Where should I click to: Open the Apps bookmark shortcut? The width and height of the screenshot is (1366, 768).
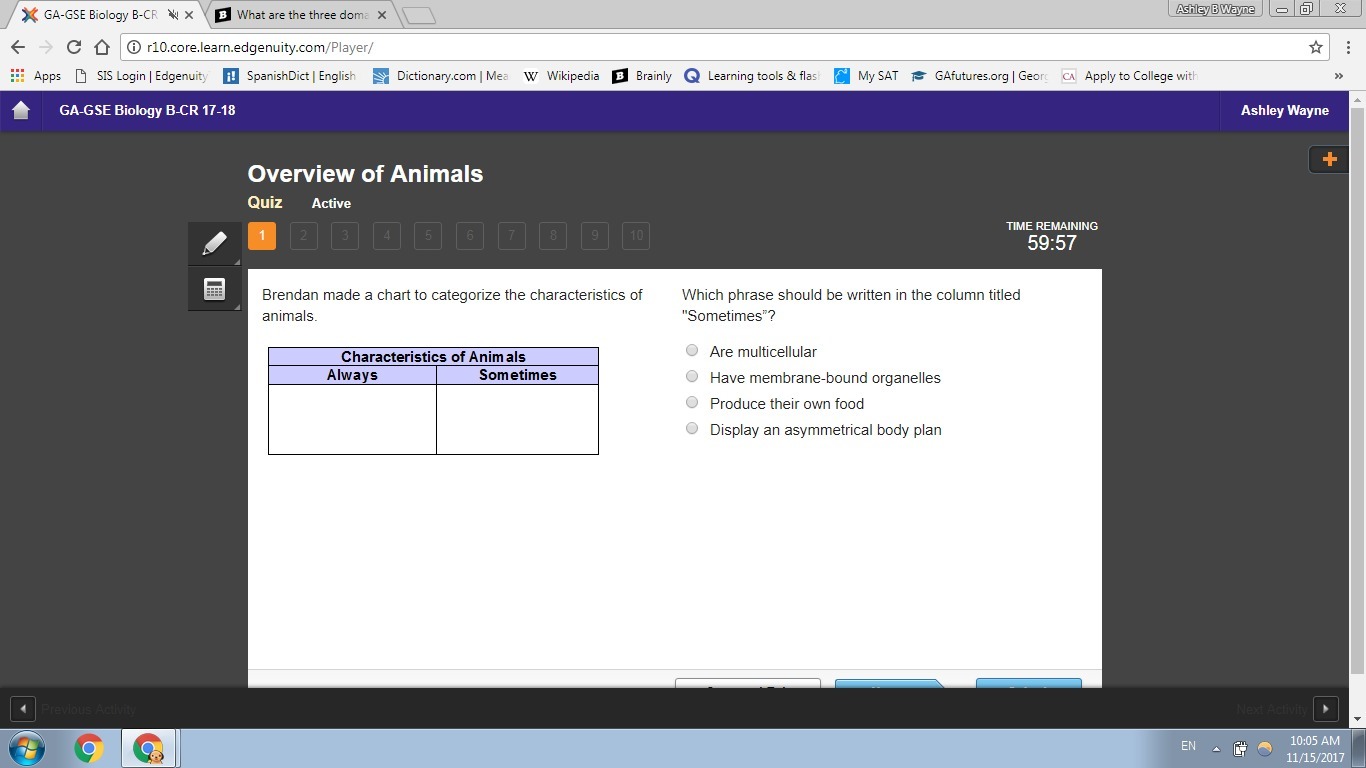[36, 76]
